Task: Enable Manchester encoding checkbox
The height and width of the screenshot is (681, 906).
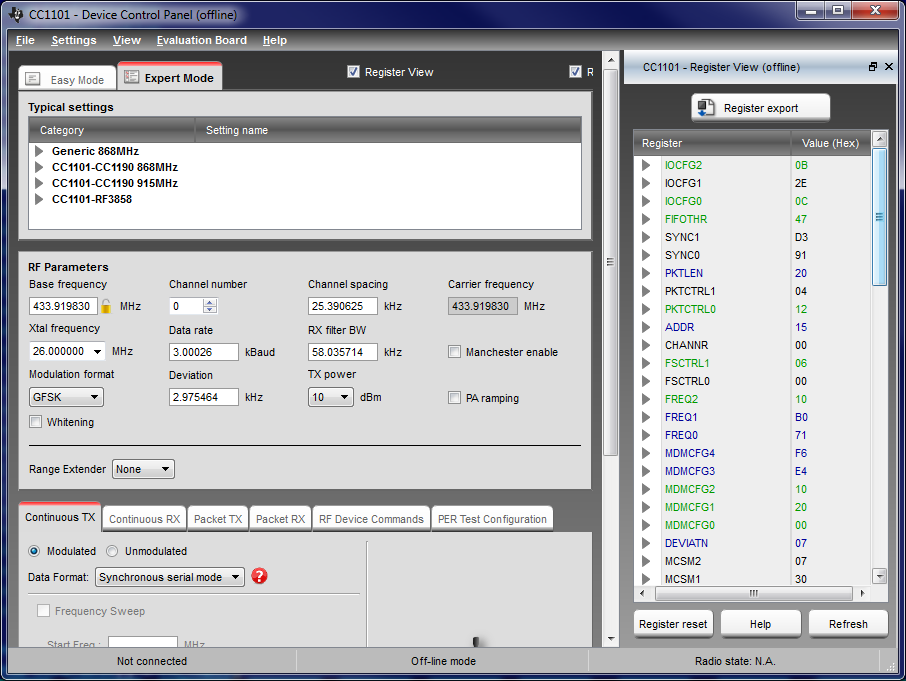Action: pyautogui.click(x=454, y=352)
